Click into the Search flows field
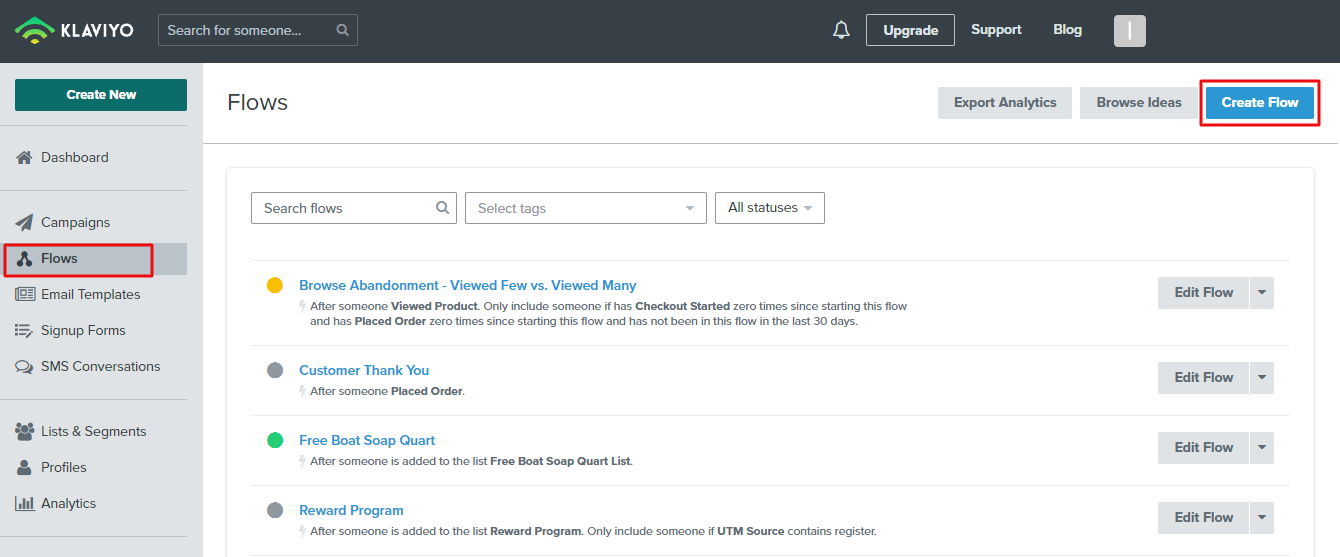The image size is (1340, 557). coord(345,208)
